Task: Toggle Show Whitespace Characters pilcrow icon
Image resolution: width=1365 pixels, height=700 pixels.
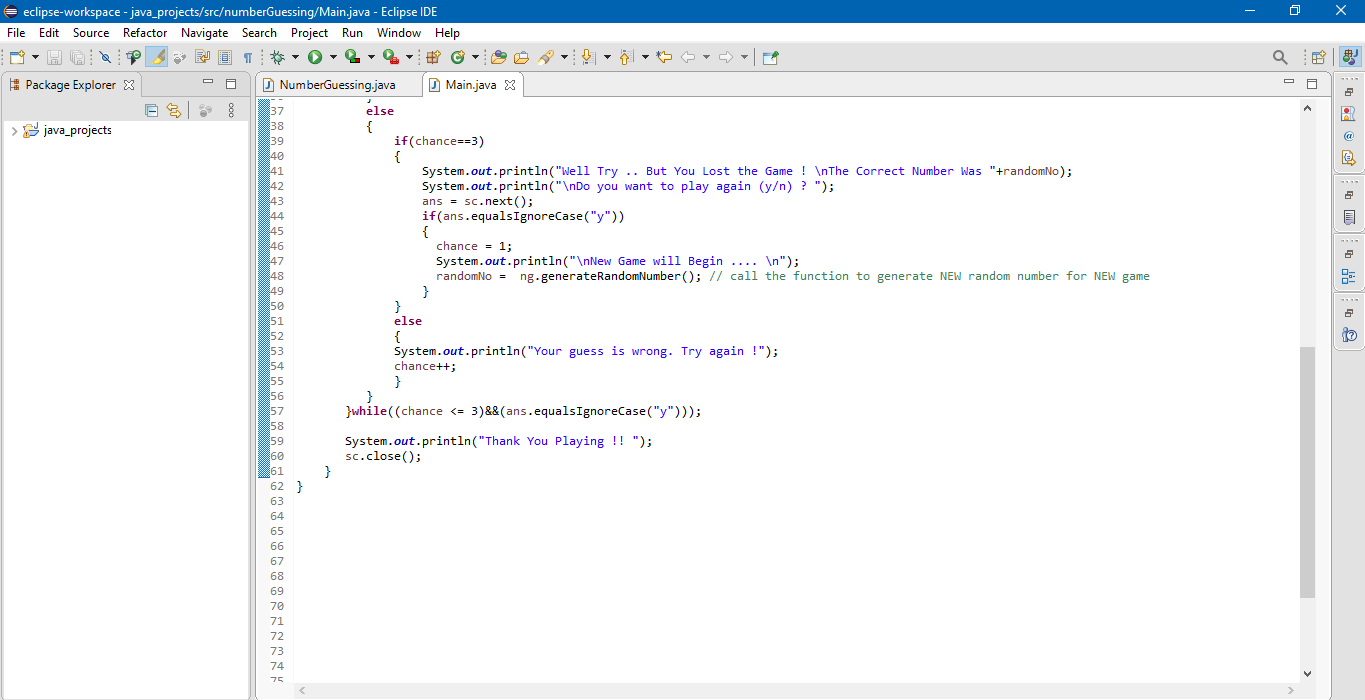Action: [x=247, y=57]
